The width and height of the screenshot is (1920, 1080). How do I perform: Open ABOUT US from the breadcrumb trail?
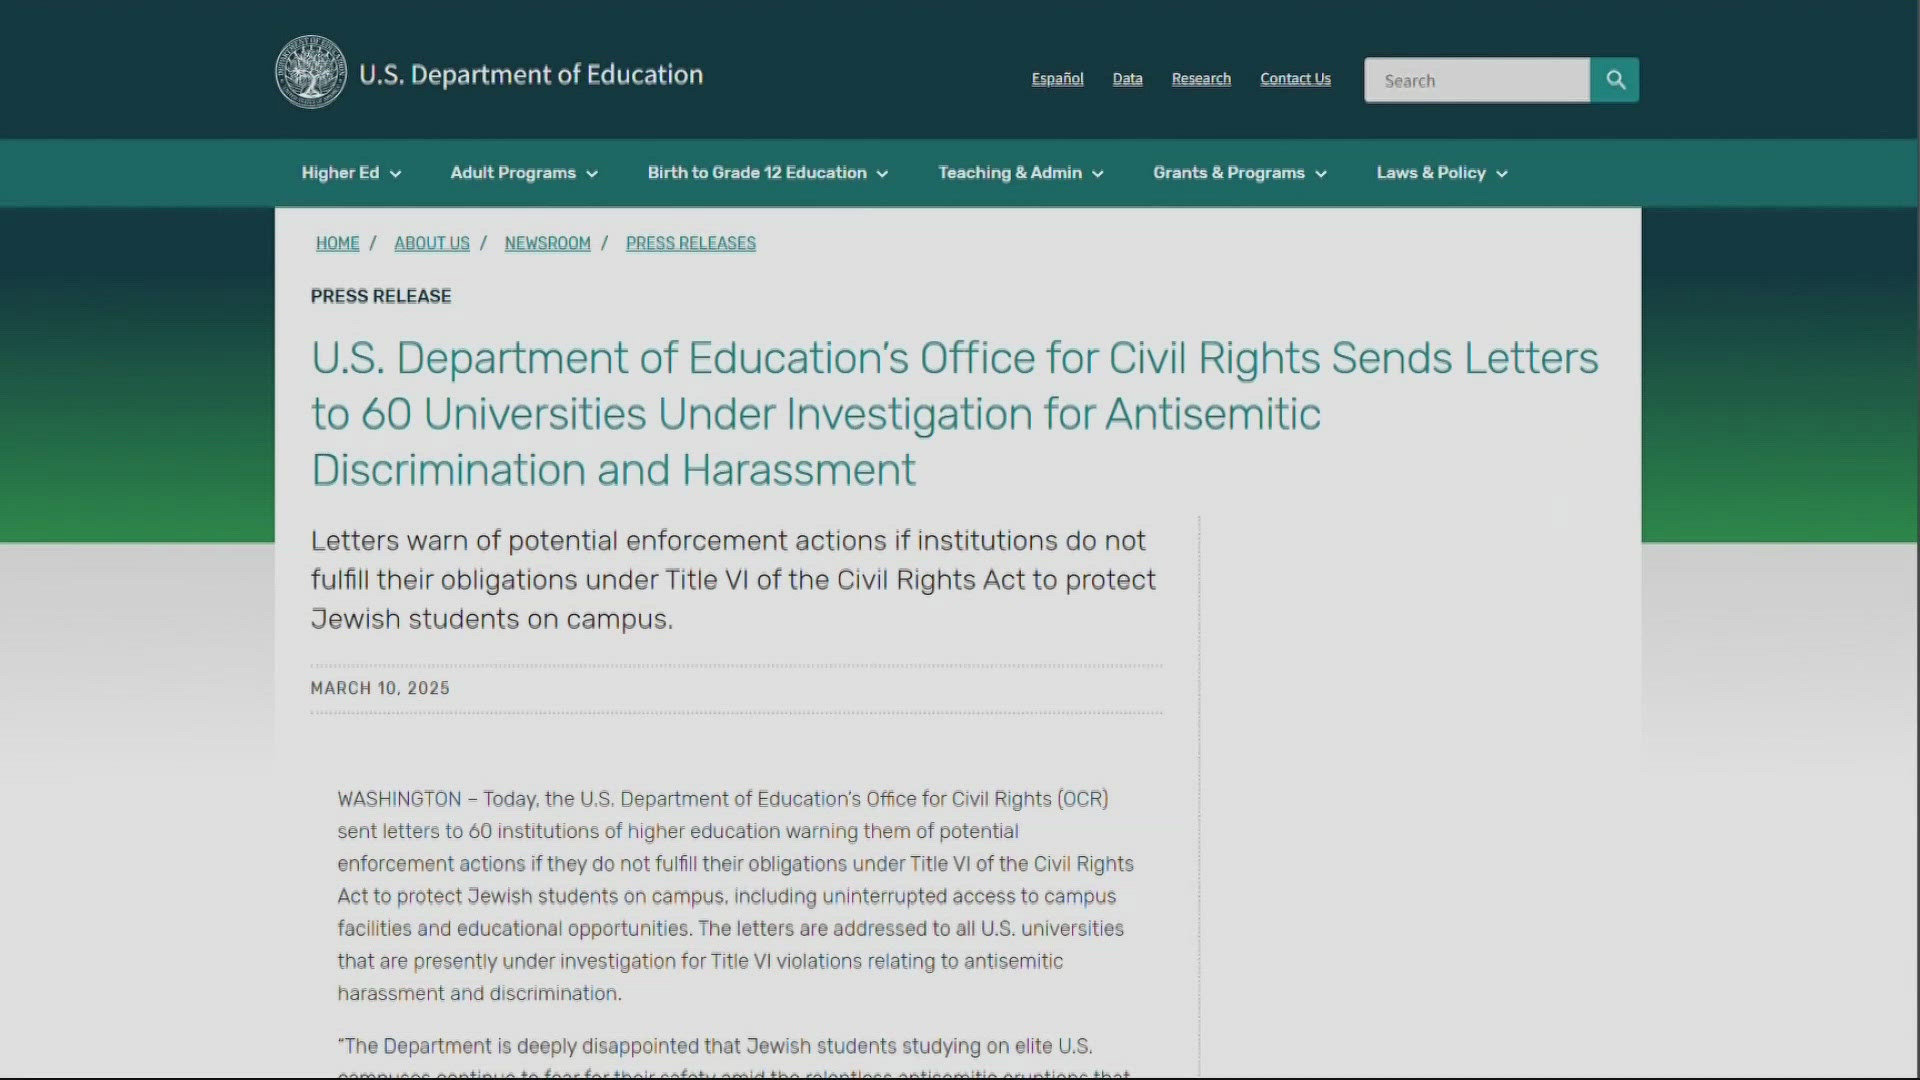click(x=431, y=243)
